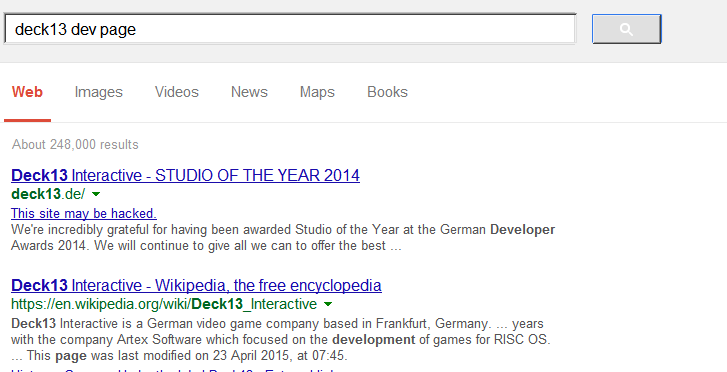The height and width of the screenshot is (372, 727).
Task: Open the Books tab
Action: 387,92
